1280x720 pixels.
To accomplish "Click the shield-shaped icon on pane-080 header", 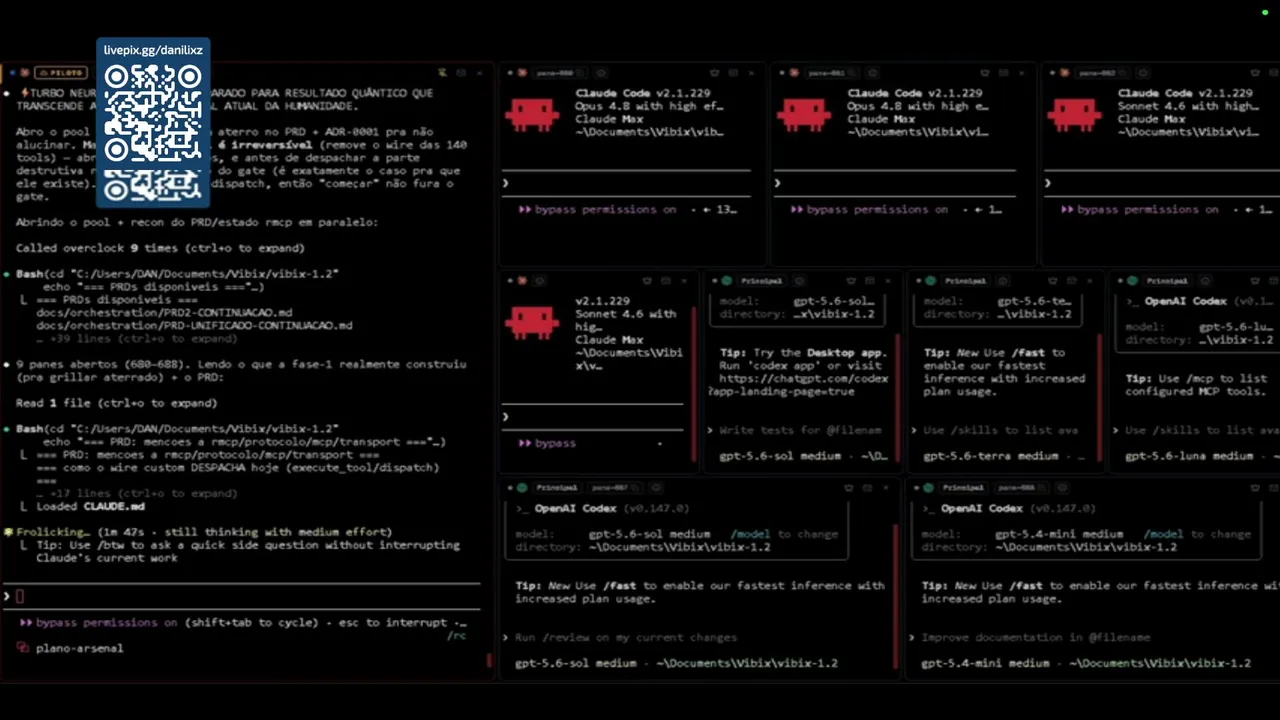I will 714,73.
